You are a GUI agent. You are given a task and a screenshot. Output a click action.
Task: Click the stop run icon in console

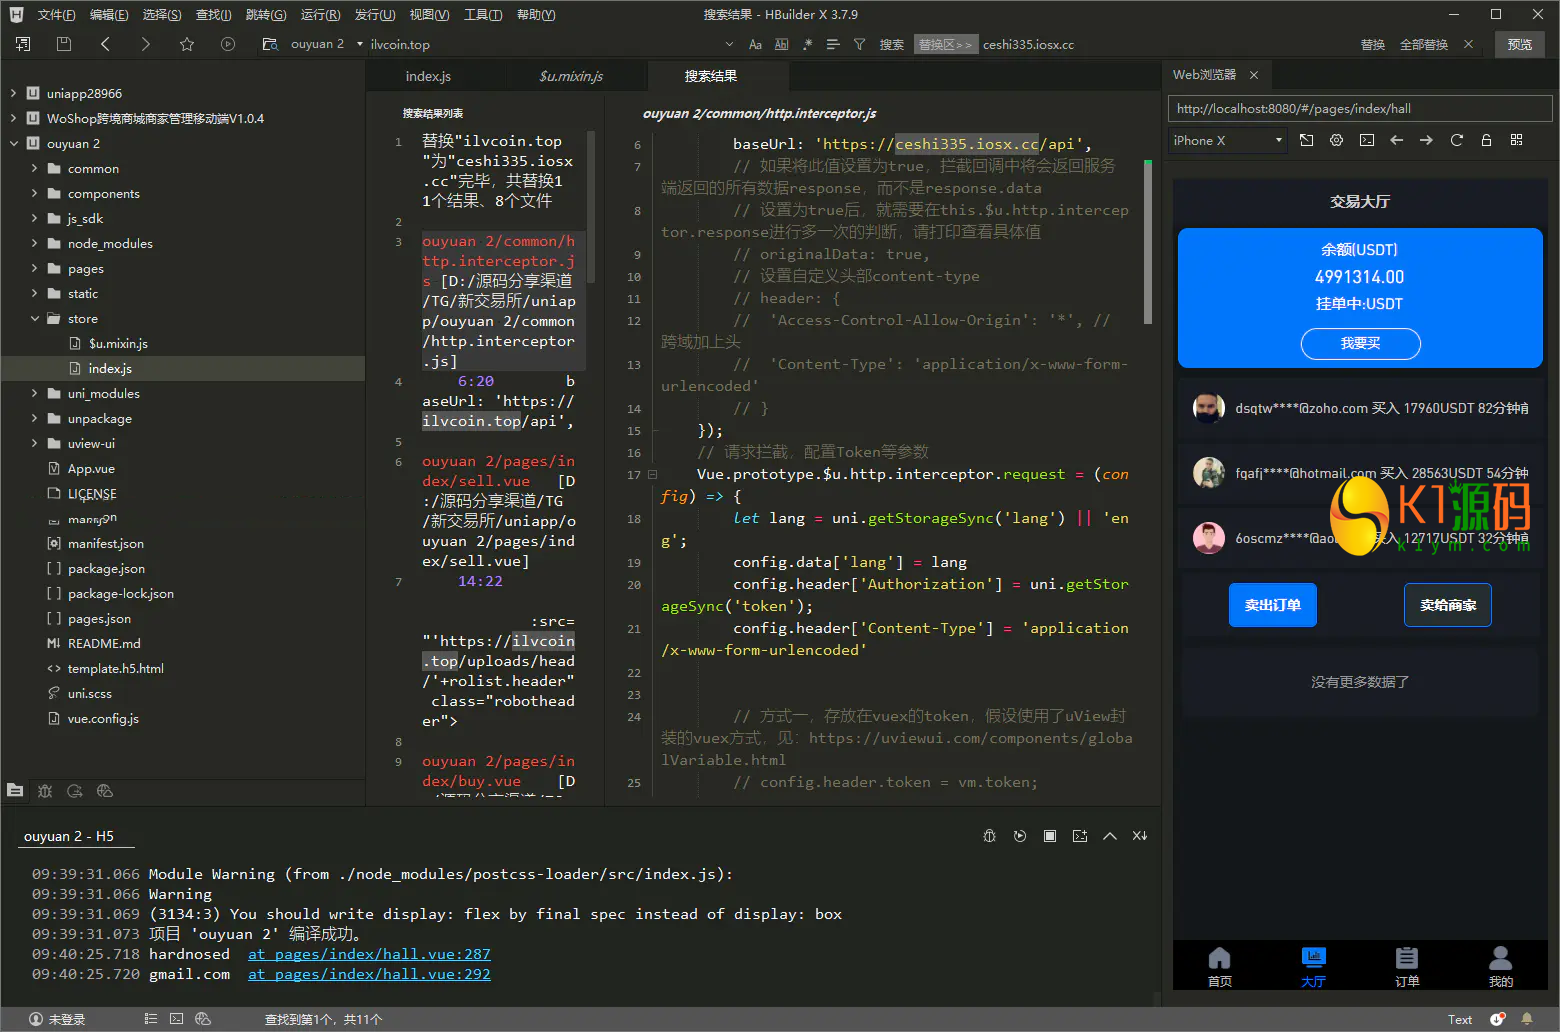1050,836
